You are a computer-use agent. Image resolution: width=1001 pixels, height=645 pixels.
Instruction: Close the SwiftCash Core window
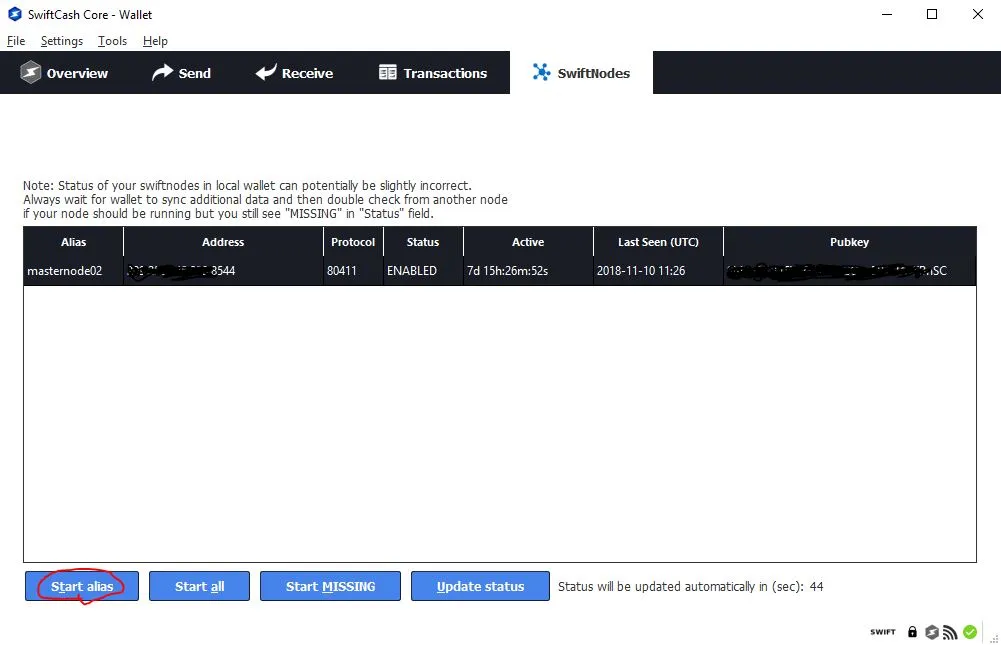[x=977, y=14]
